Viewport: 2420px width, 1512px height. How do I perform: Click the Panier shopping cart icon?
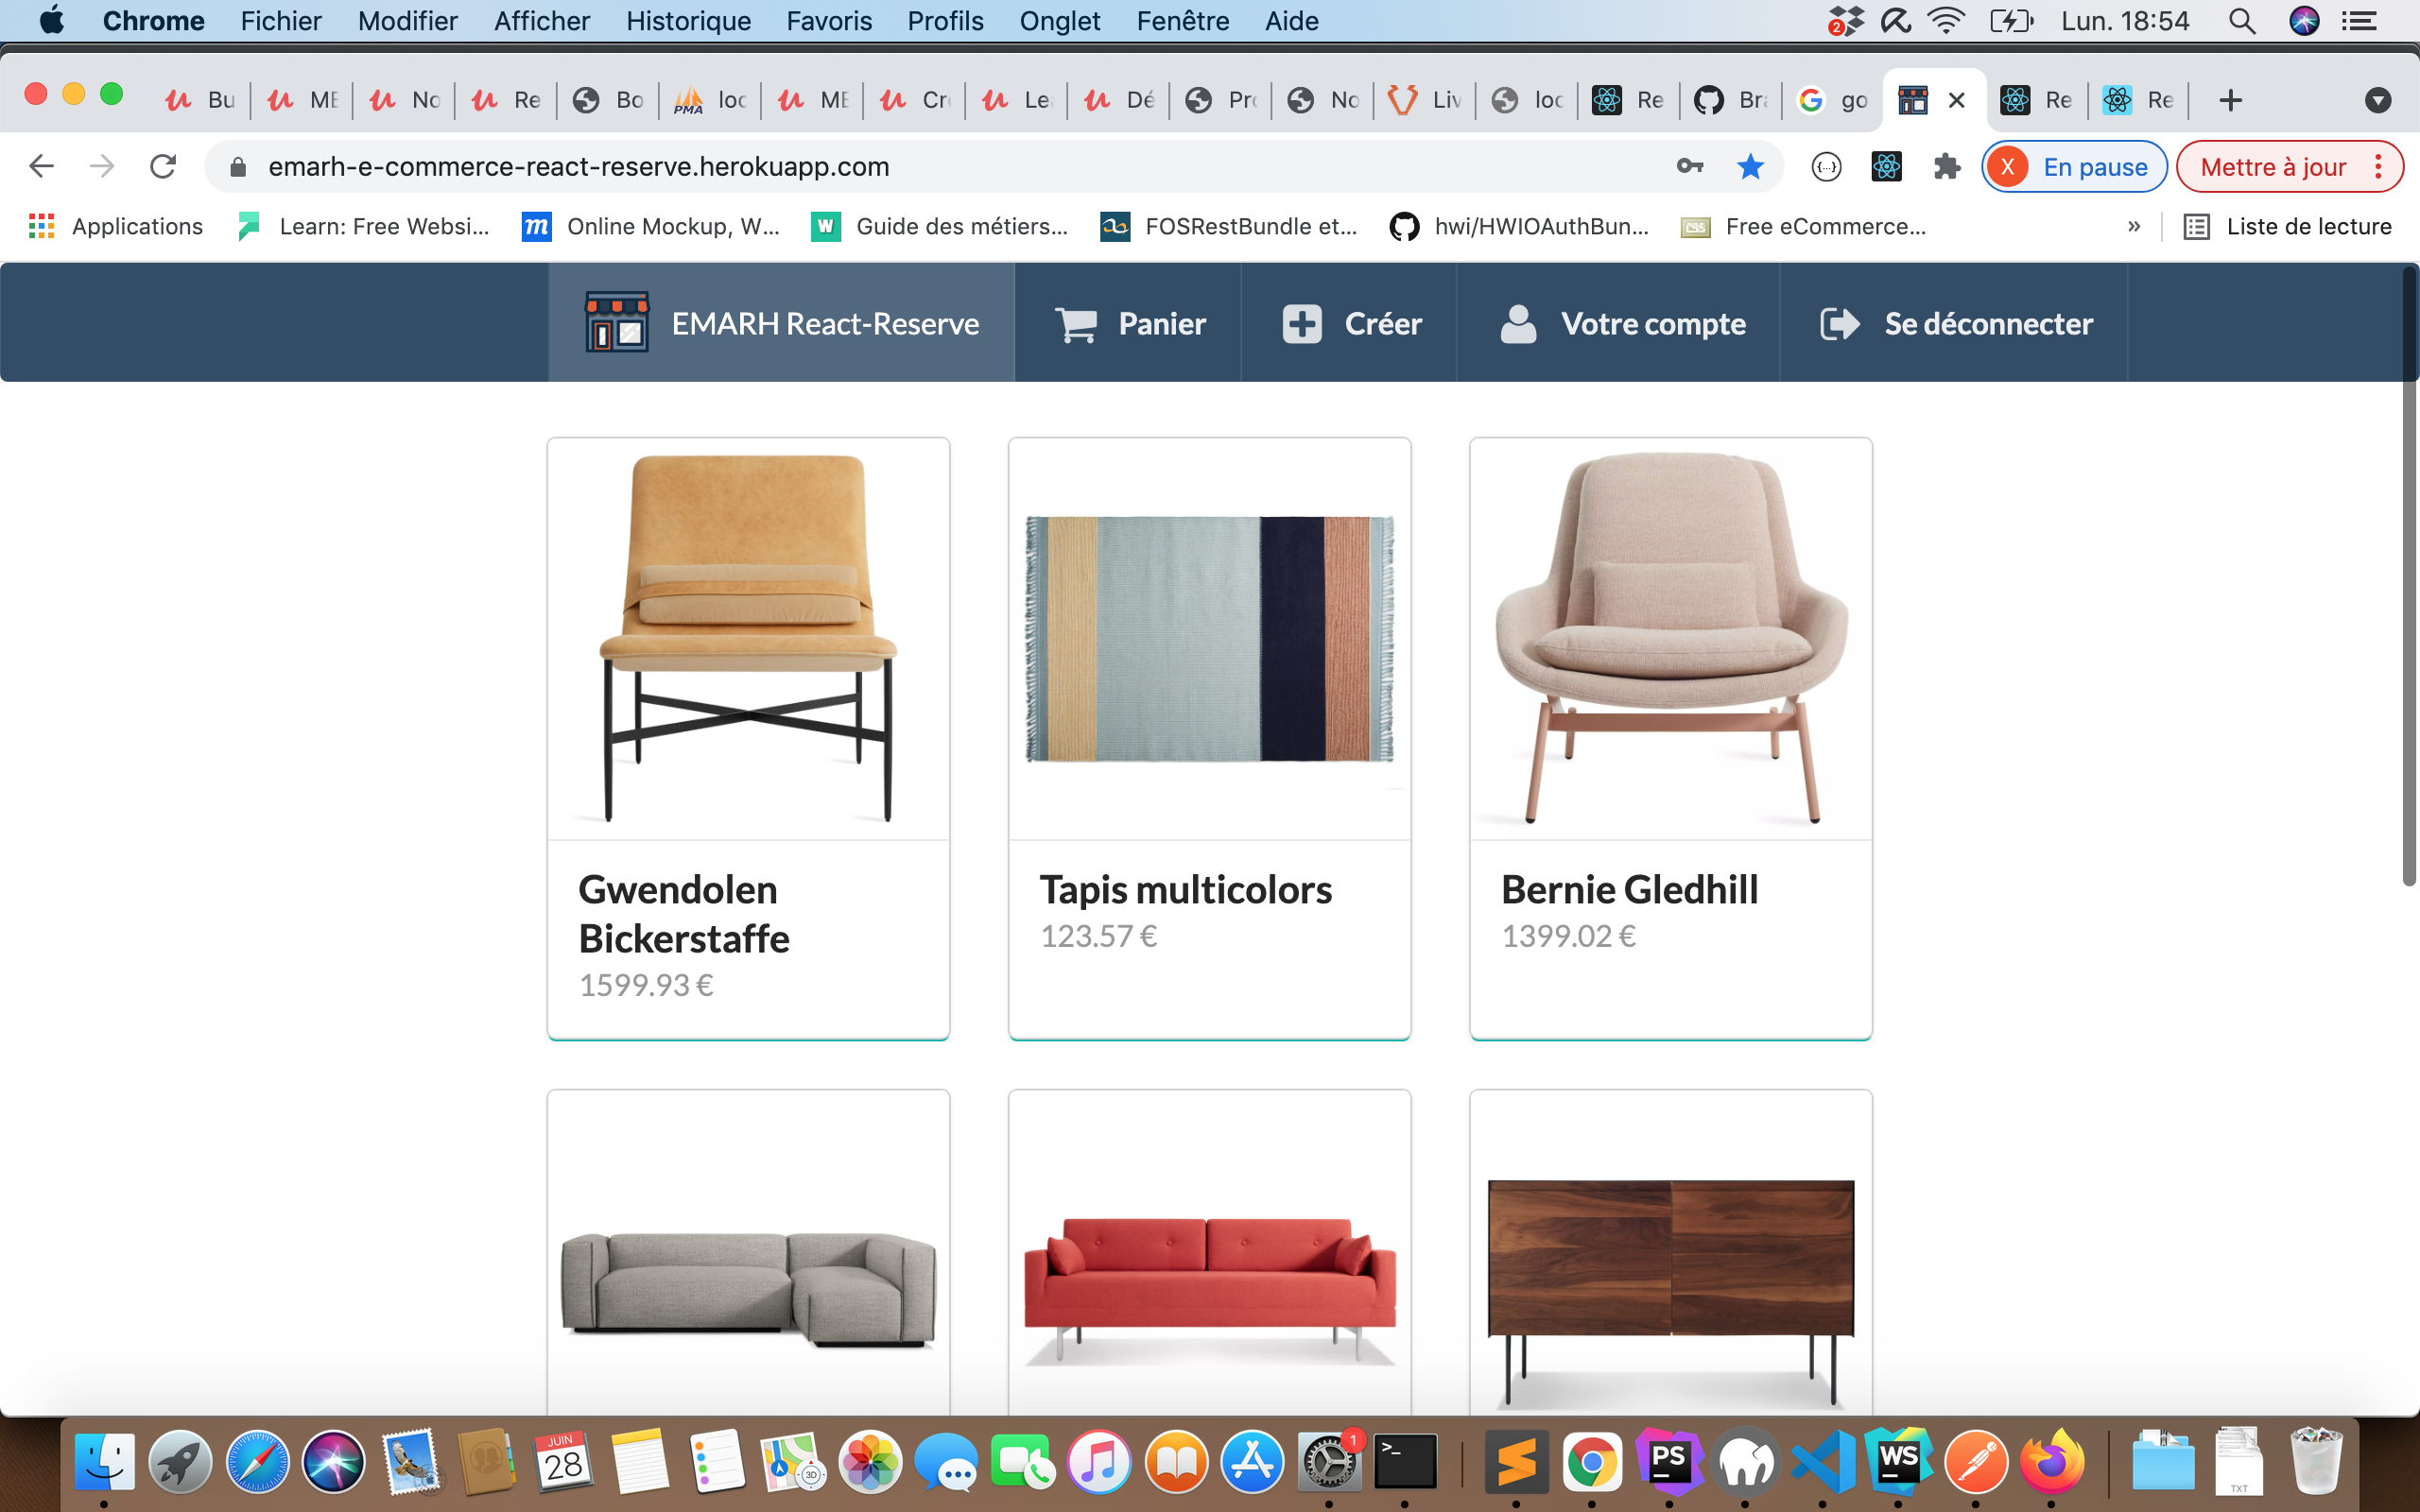click(x=1076, y=322)
